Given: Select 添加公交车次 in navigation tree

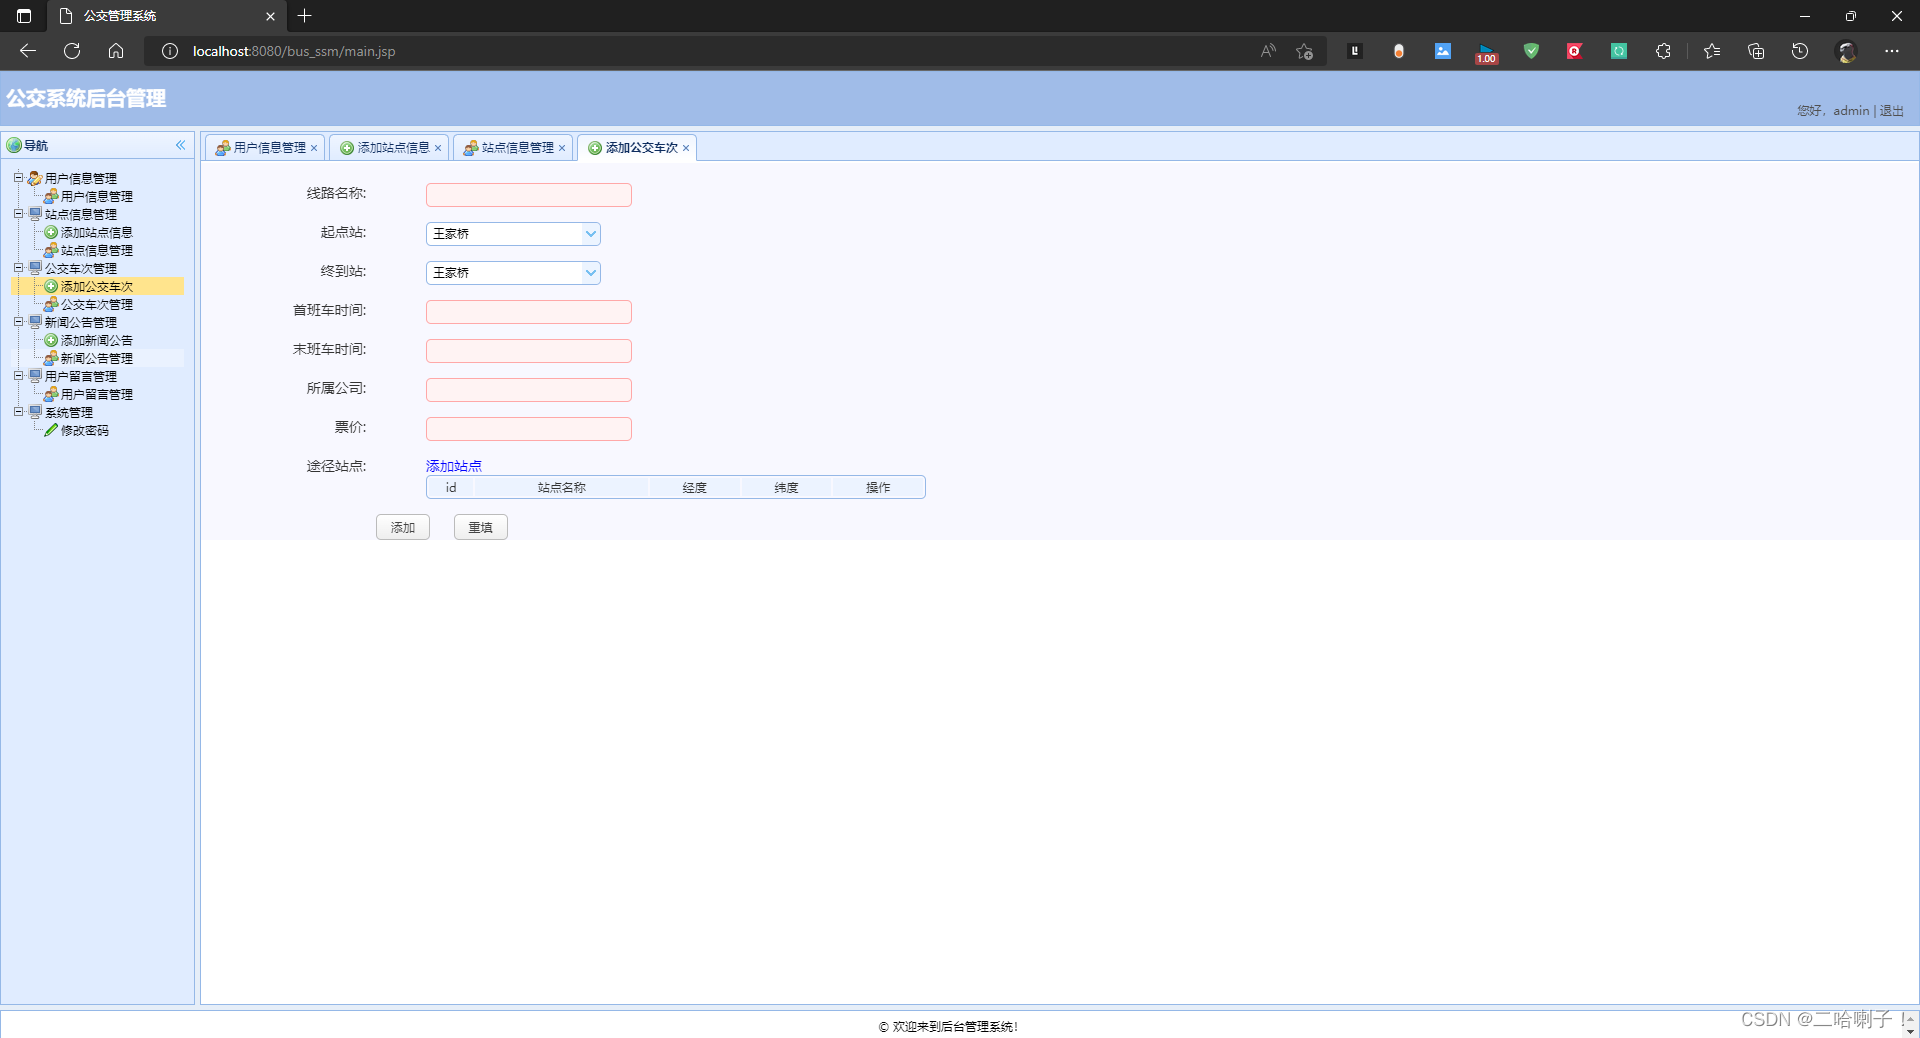Looking at the screenshot, I should (96, 287).
